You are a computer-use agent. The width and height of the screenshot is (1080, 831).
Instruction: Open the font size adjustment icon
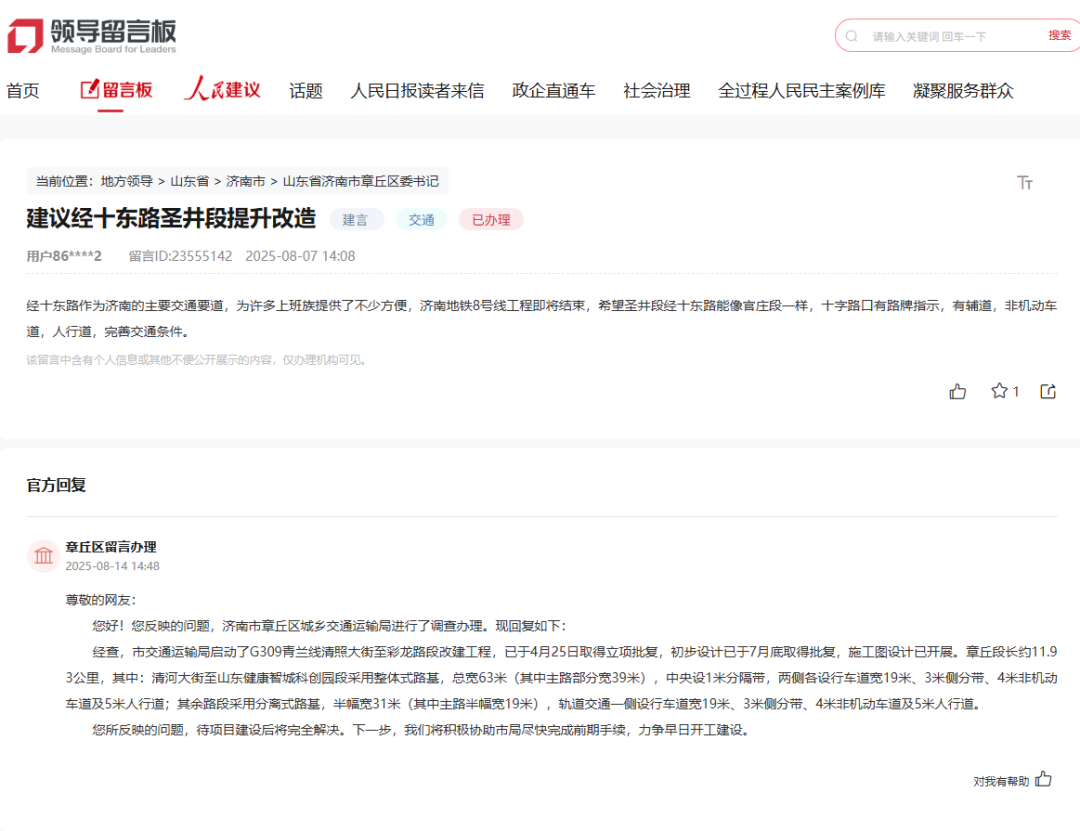(1024, 182)
